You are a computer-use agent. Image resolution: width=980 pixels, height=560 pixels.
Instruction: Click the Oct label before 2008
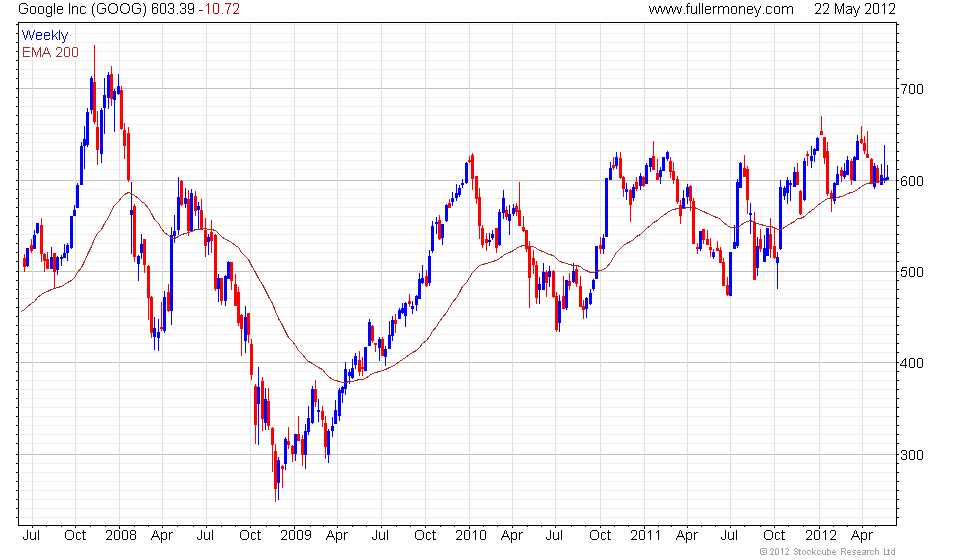(x=75, y=536)
